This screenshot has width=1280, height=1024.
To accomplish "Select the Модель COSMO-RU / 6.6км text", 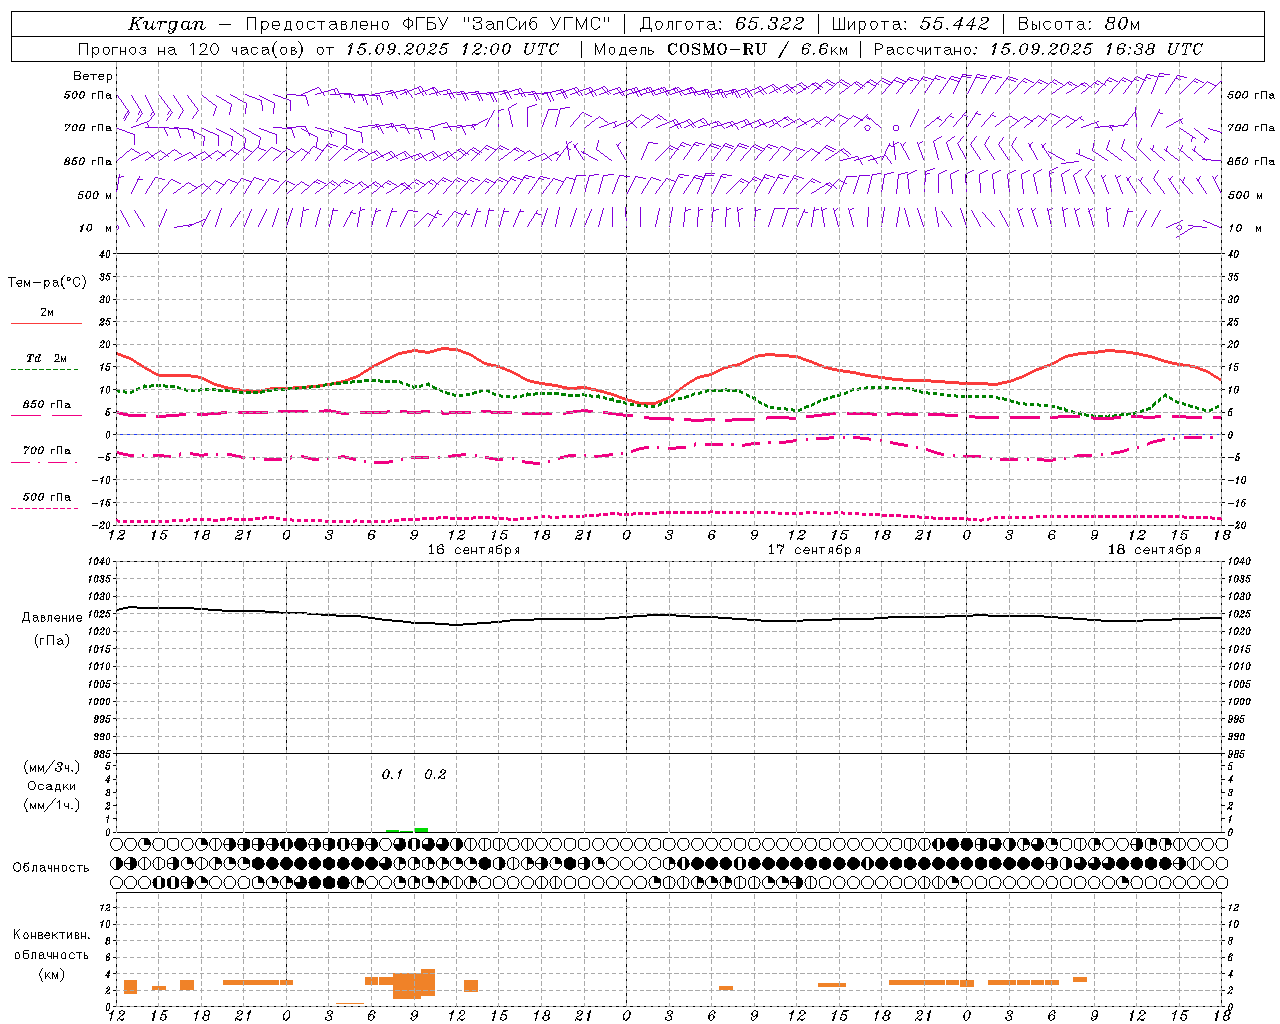I will (x=721, y=49).
